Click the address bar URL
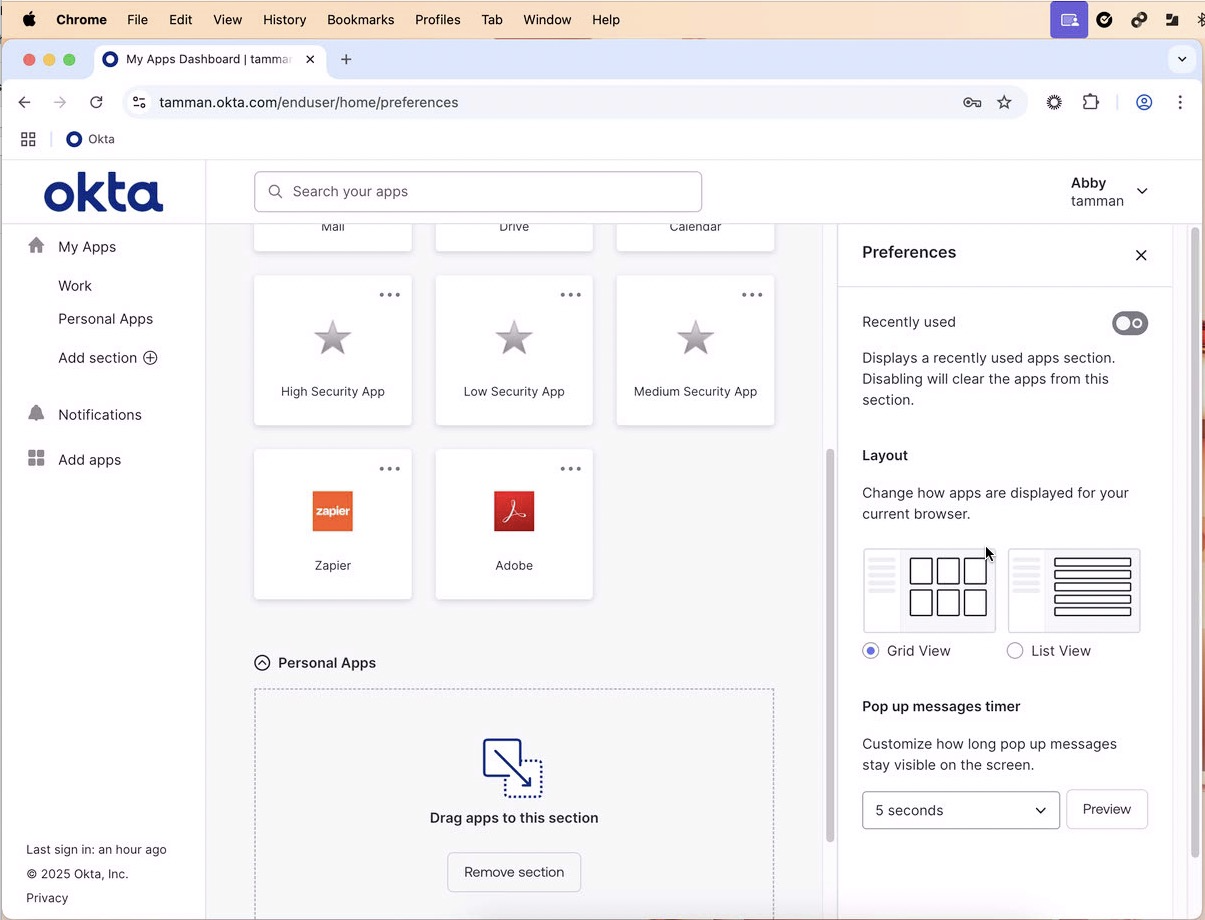Screen dimensions: 1205x920 309,102
